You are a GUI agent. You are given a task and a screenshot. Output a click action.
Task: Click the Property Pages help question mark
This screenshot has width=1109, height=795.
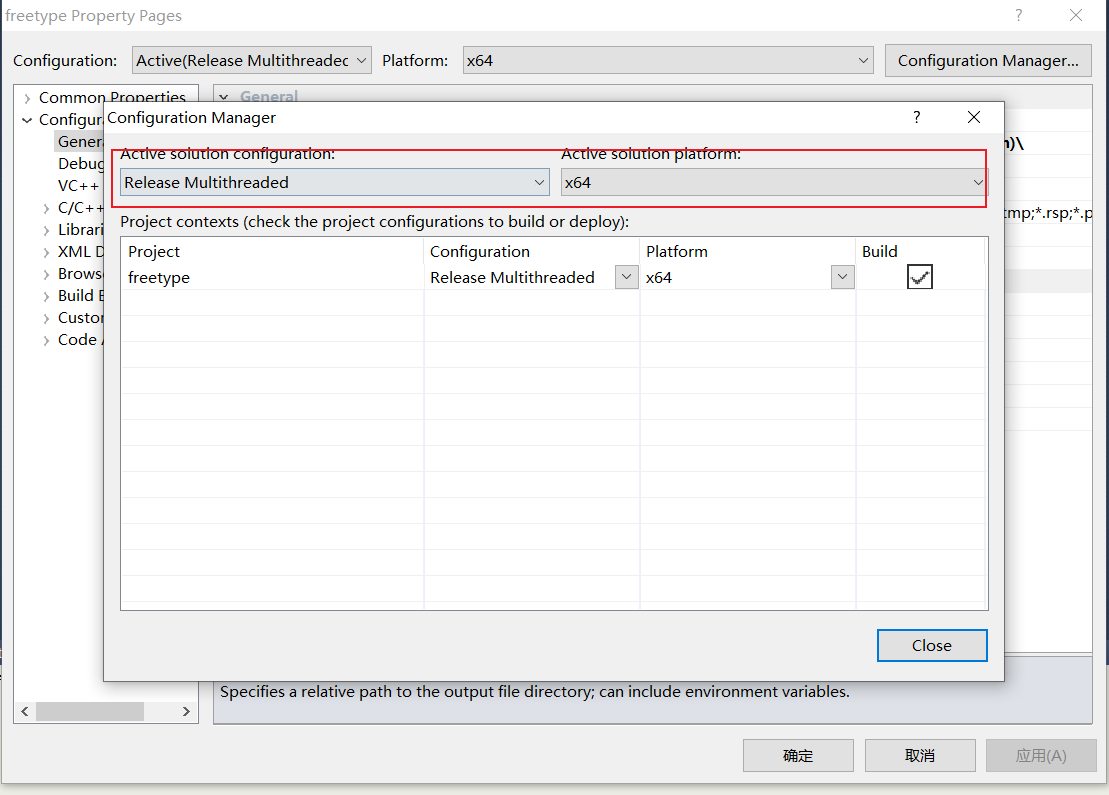1019,16
